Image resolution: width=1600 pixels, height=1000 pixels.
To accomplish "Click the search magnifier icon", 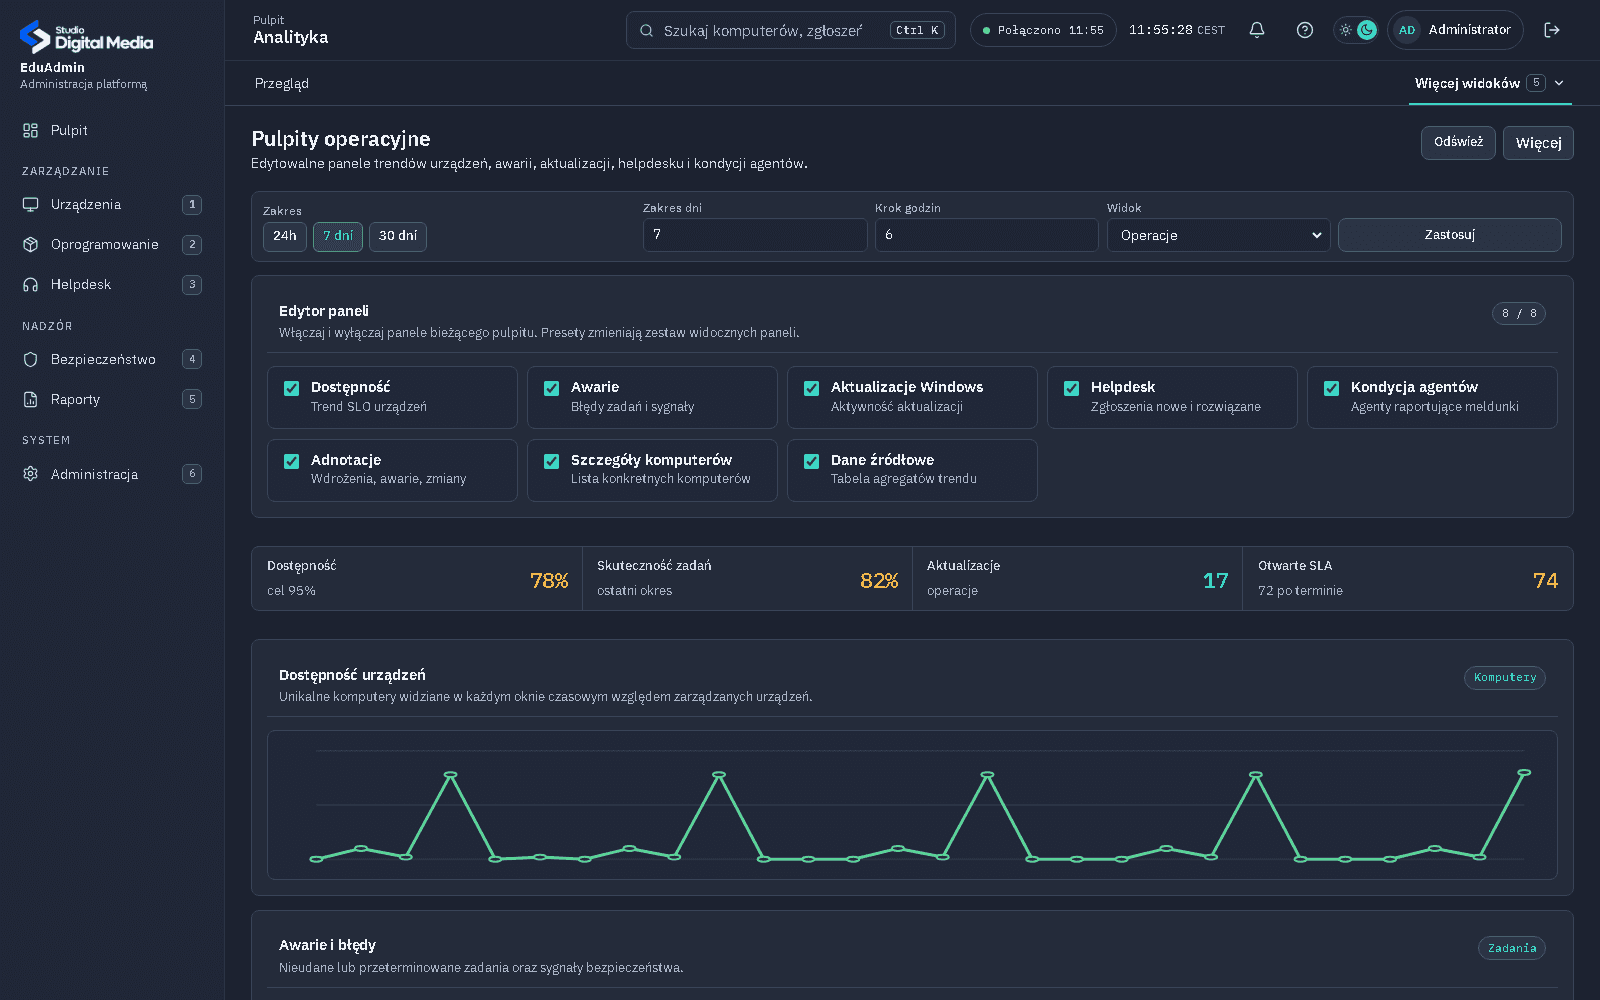I will click(647, 30).
